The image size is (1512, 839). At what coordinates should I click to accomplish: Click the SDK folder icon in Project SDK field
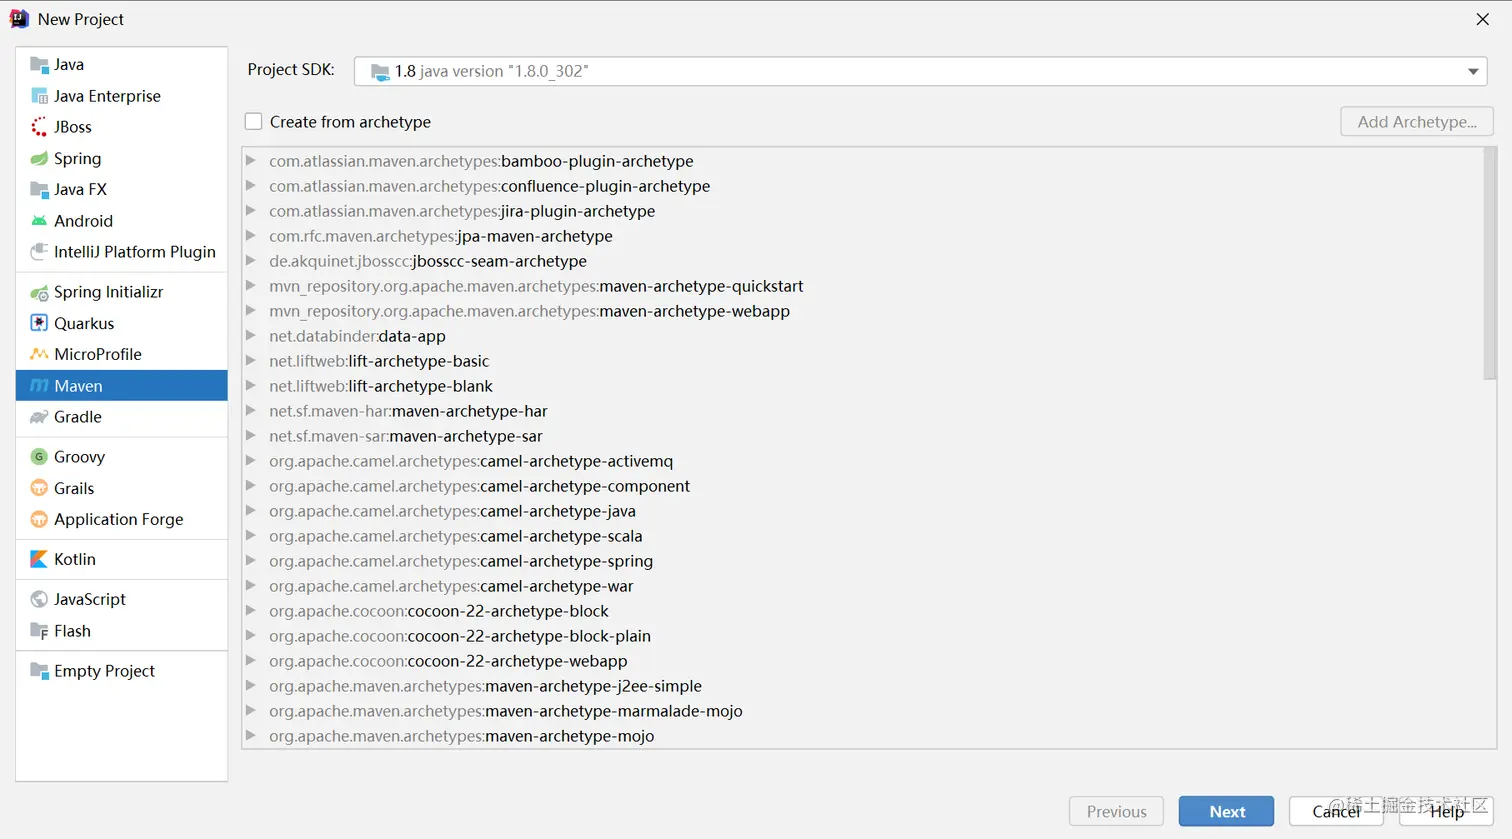380,72
